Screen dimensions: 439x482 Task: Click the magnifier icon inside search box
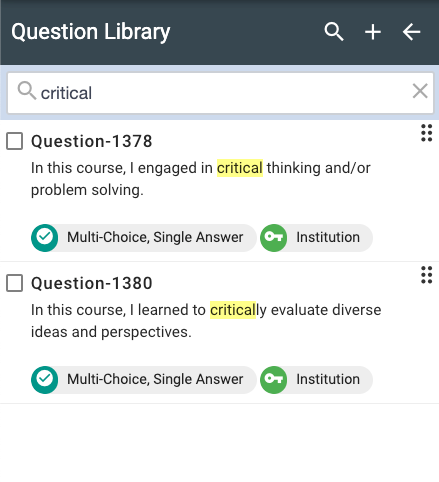tap(27, 91)
